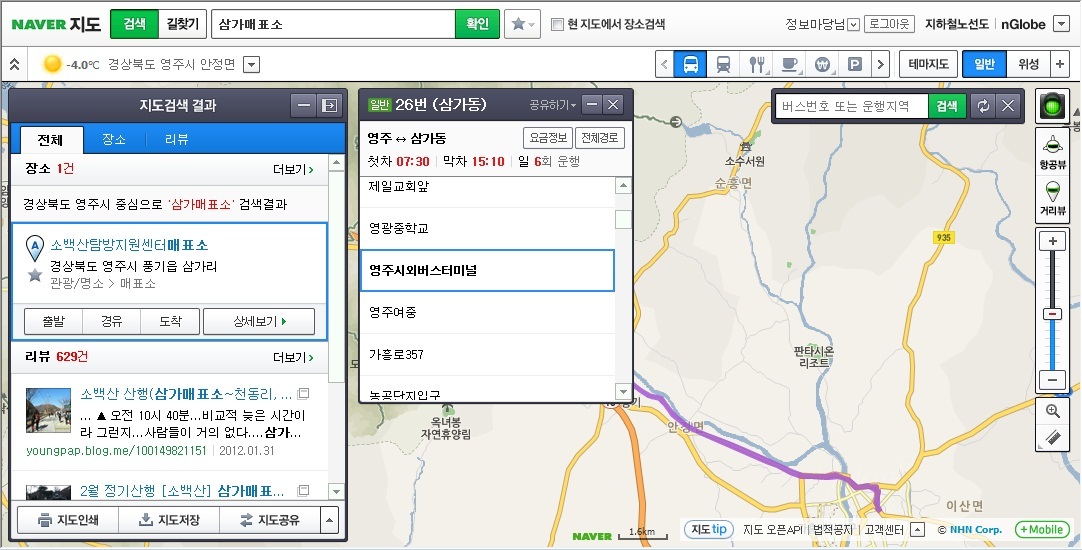
Task: Expand footer arrow beside 고객센터
Action: (917, 530)
